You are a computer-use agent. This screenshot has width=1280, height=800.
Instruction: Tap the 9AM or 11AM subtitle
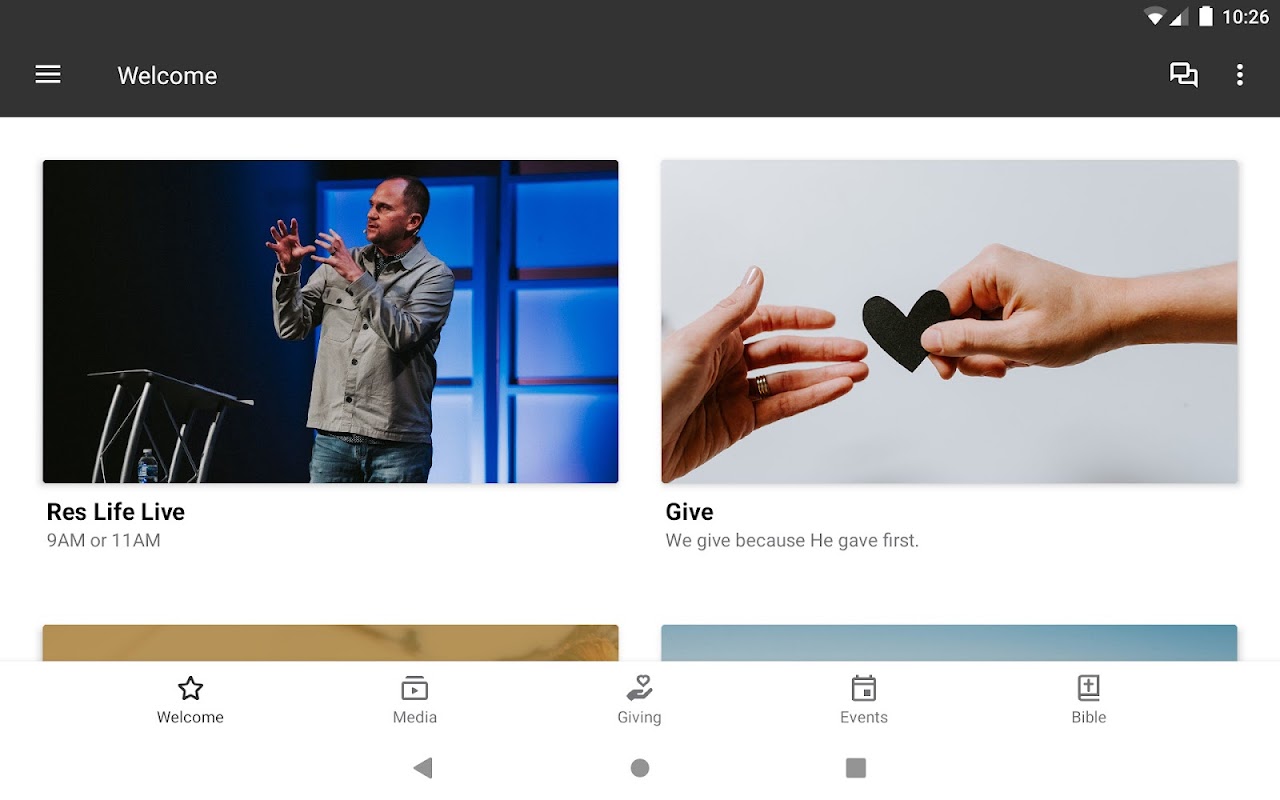tap(104, 541)
